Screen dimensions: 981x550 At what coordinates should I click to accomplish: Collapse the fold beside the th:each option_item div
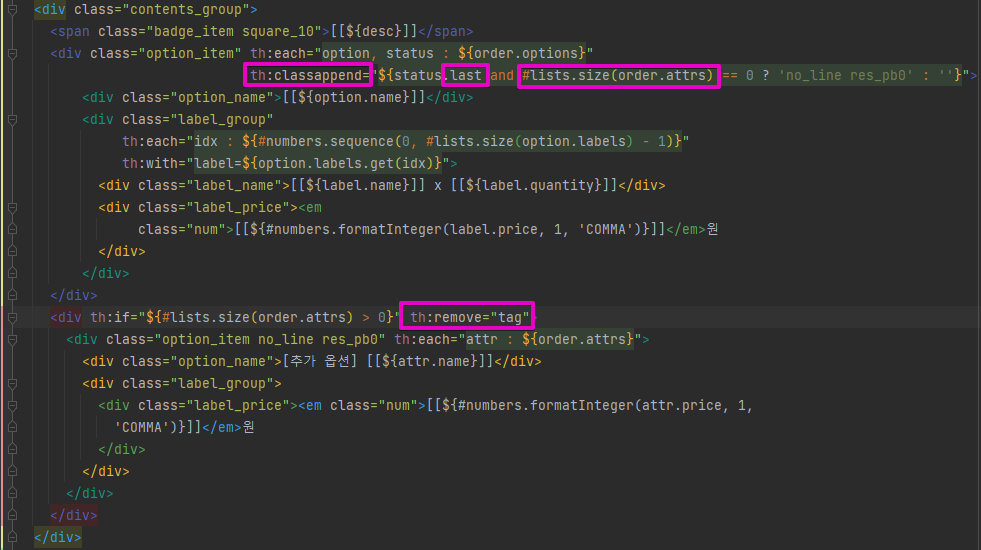[12, 54]
